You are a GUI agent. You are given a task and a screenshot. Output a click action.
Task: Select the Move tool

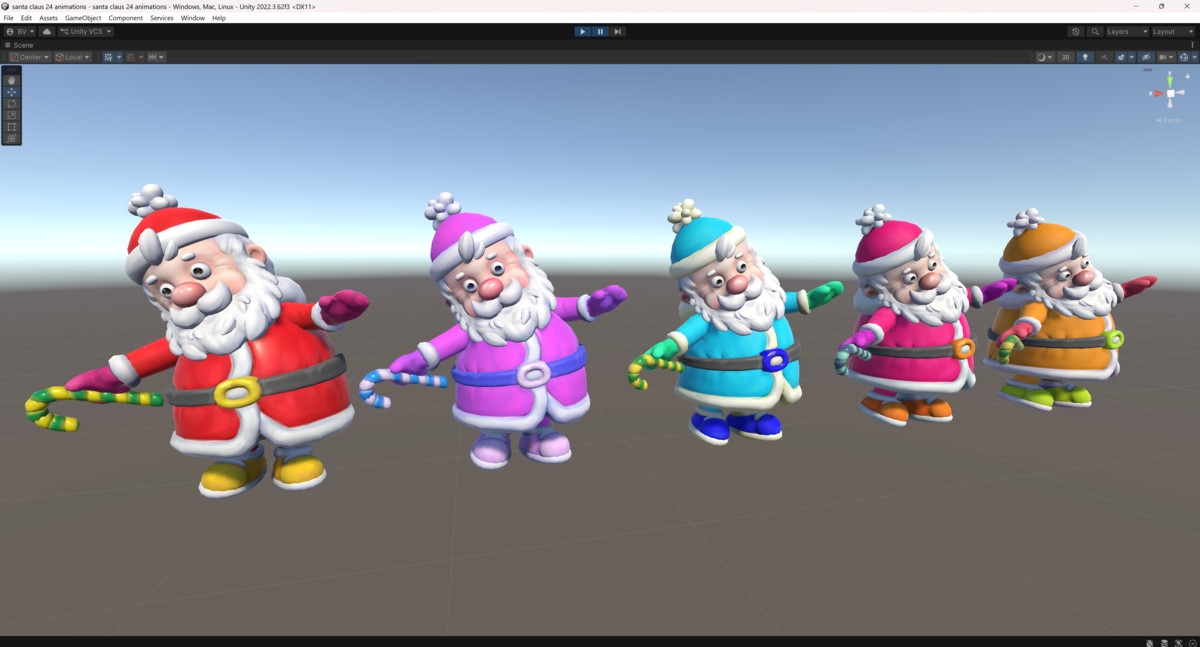[x=11, y=92]
